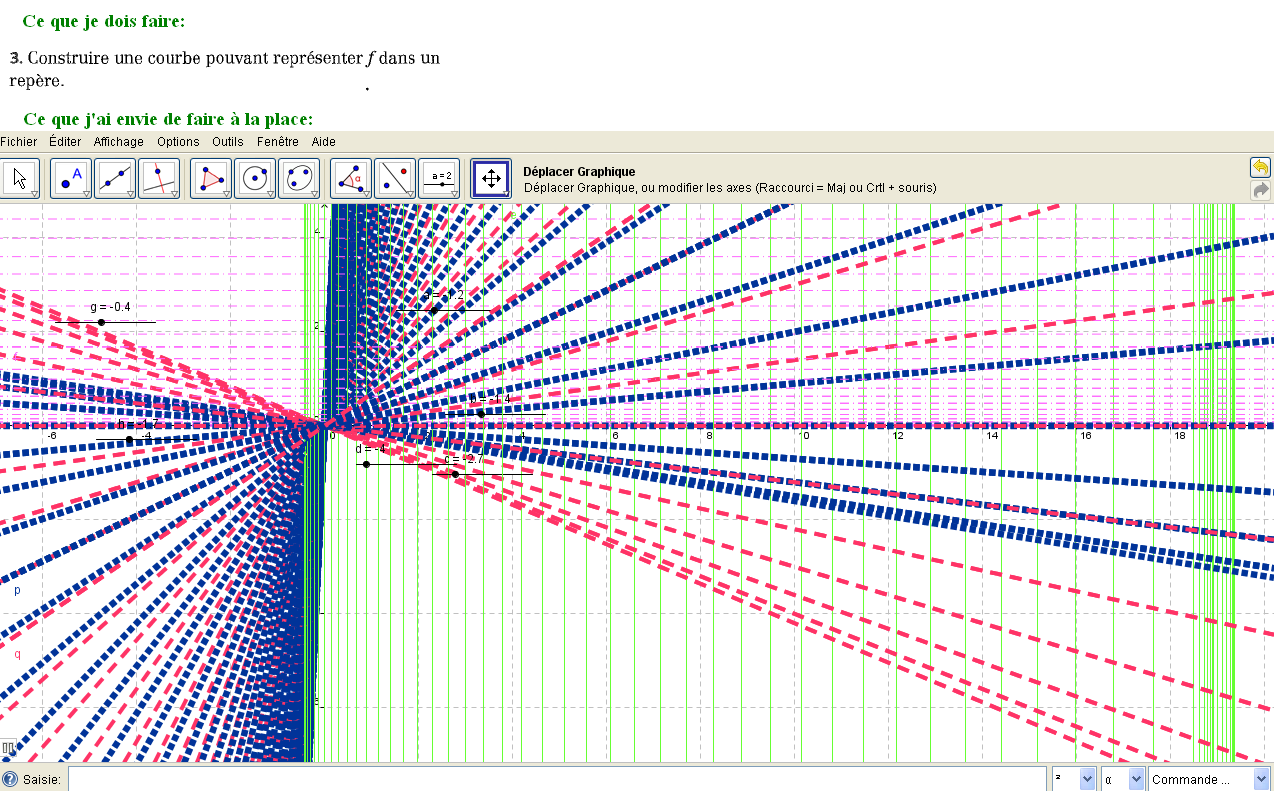Click the Undo arrow icon
The width and height of the screenshot is (1274, 791).
(x=1260, y=167)
